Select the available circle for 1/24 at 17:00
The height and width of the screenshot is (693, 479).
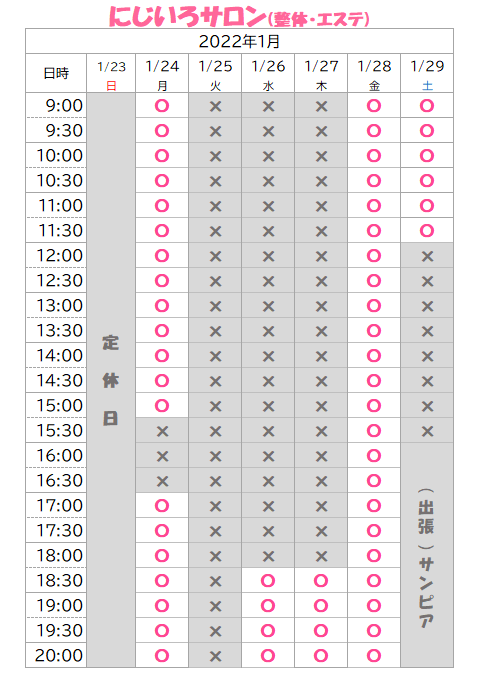pos(162,506)
